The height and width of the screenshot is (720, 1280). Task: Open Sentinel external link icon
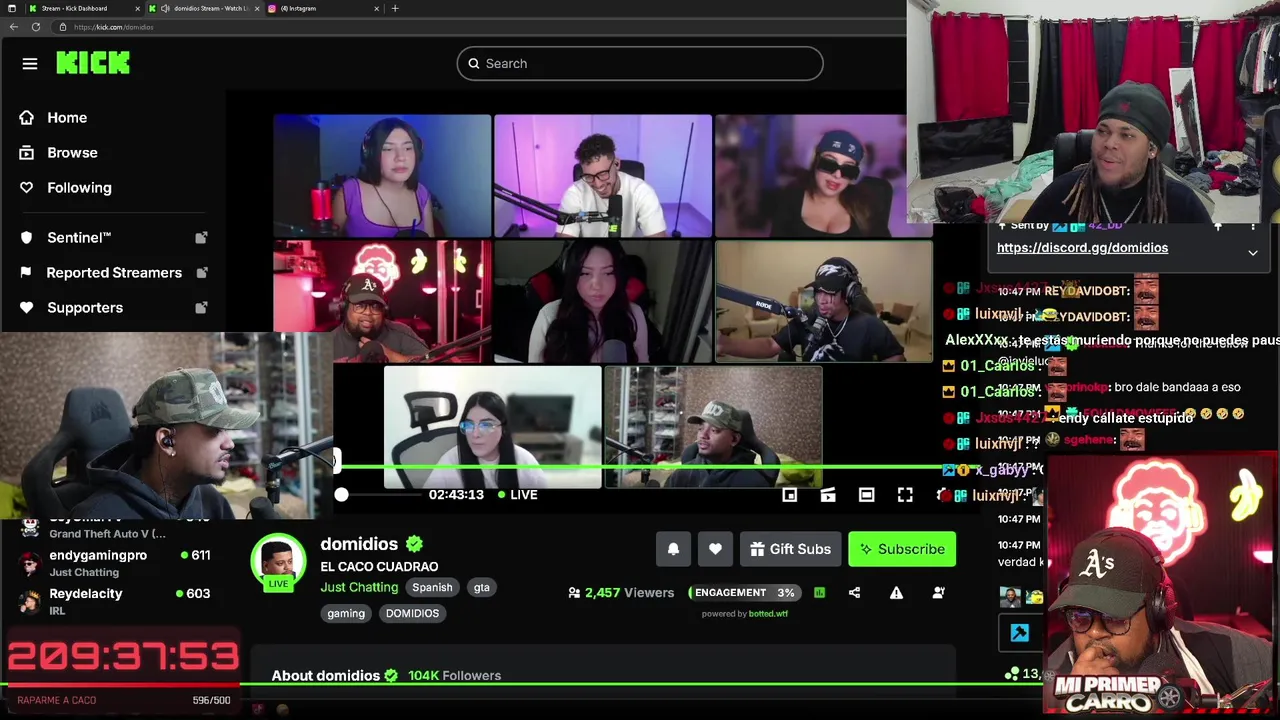[x=201, y=238]
